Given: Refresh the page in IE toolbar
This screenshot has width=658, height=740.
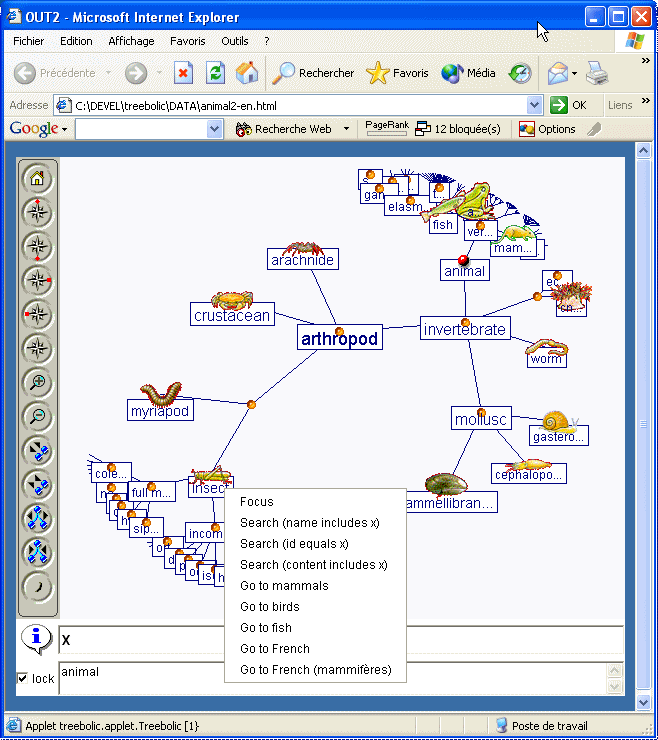Looking at the screenshot, I should pyautogui.click(x=215, y=73).
